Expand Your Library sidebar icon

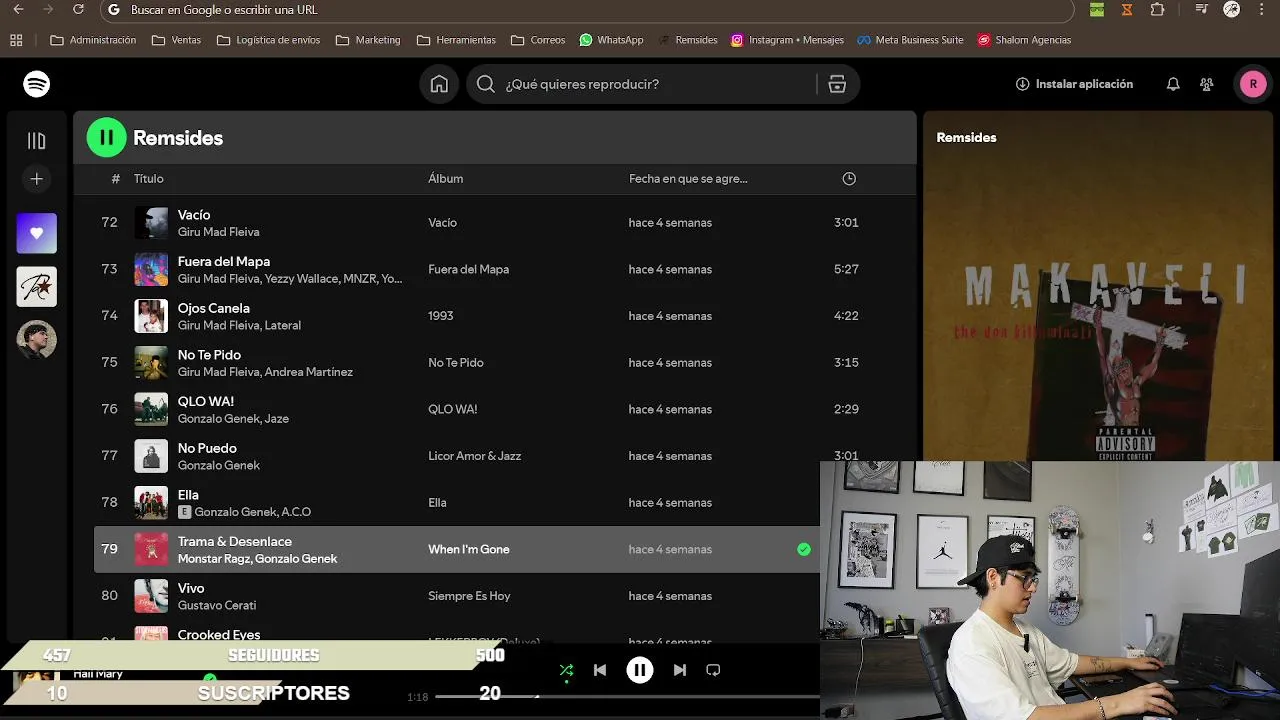point(37,141)
